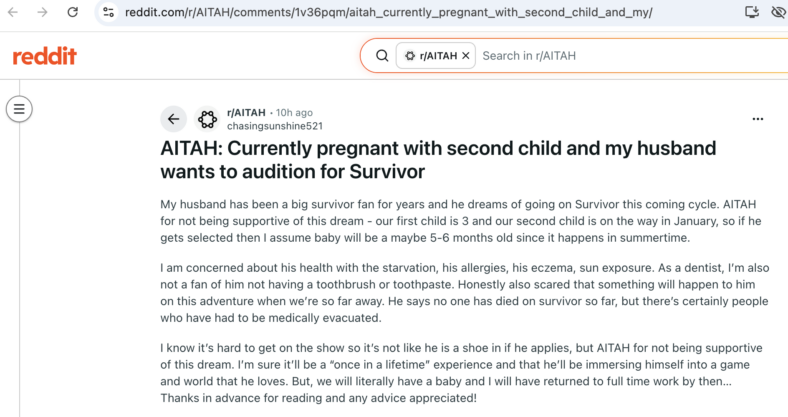Open the r/AITAH subreddit link
Image resolution: width=788 pixels, height=417 pixels.
click(246, 113)
